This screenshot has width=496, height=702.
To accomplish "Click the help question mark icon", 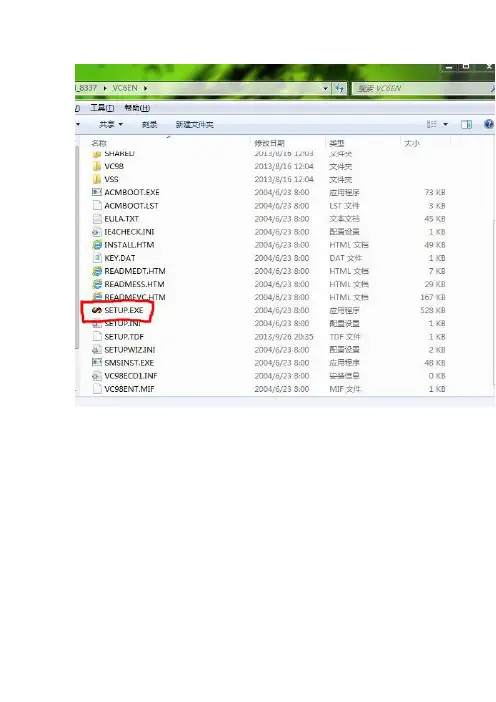I will pyautogui.click(x=489, y=124).
